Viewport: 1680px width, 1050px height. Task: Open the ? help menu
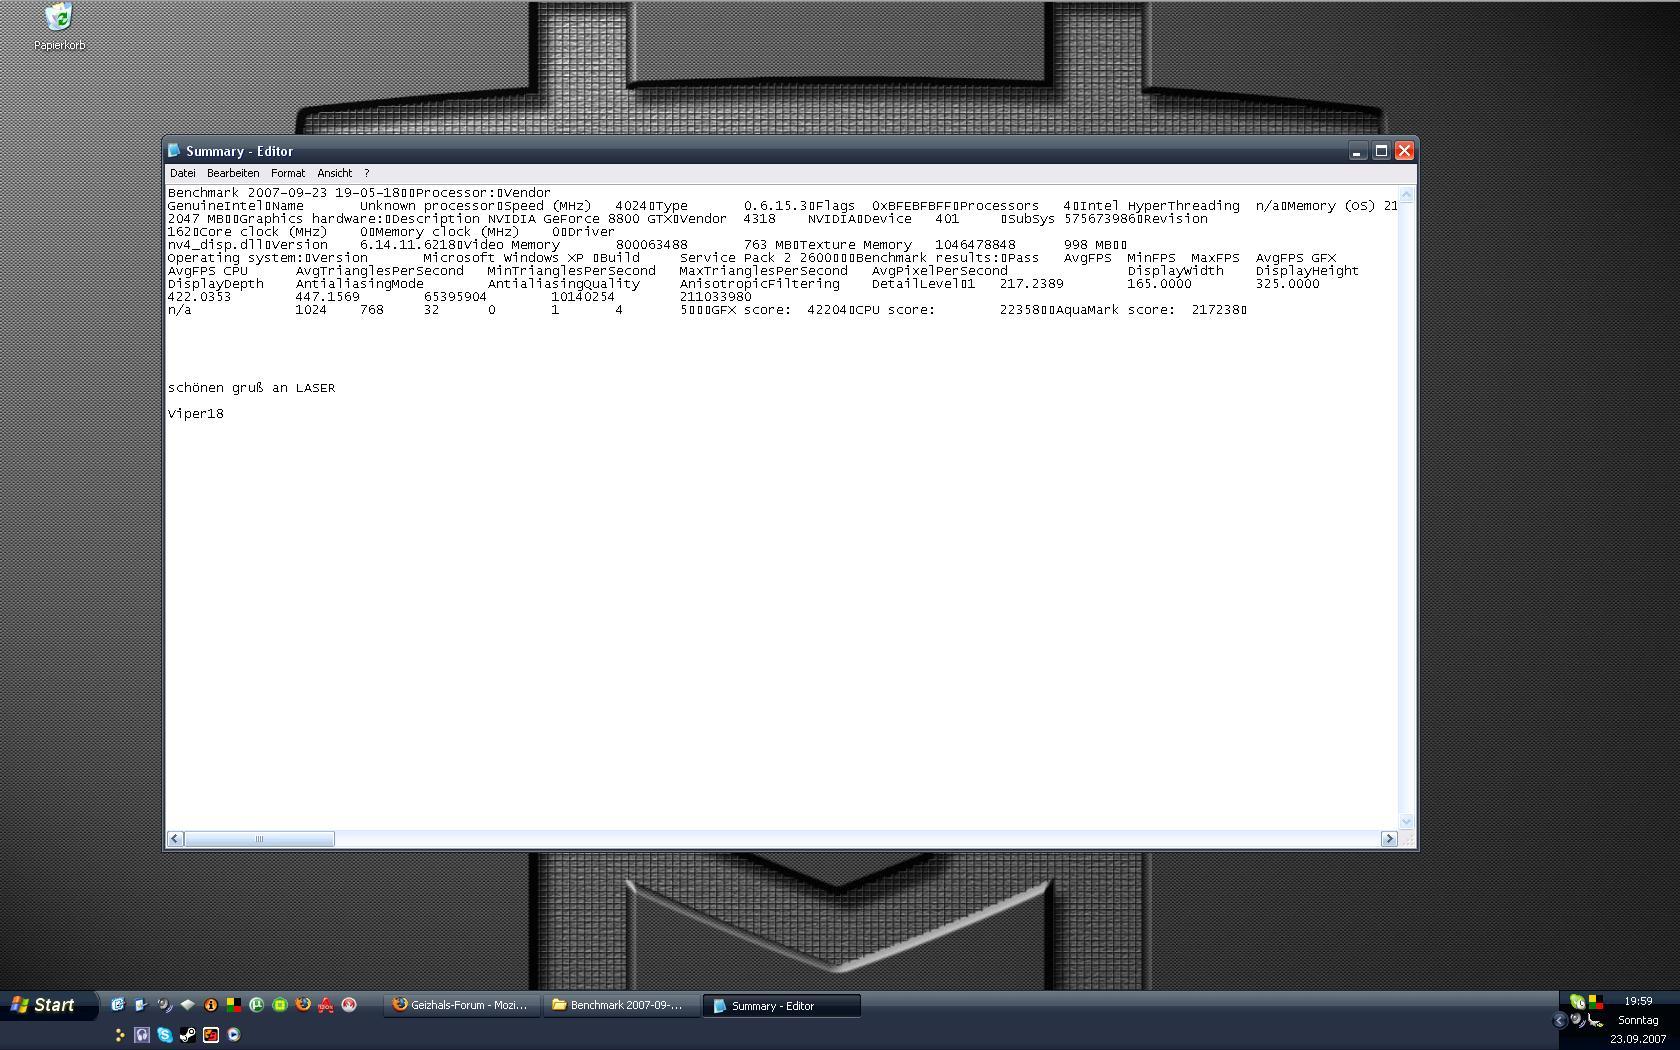point(366,173)
